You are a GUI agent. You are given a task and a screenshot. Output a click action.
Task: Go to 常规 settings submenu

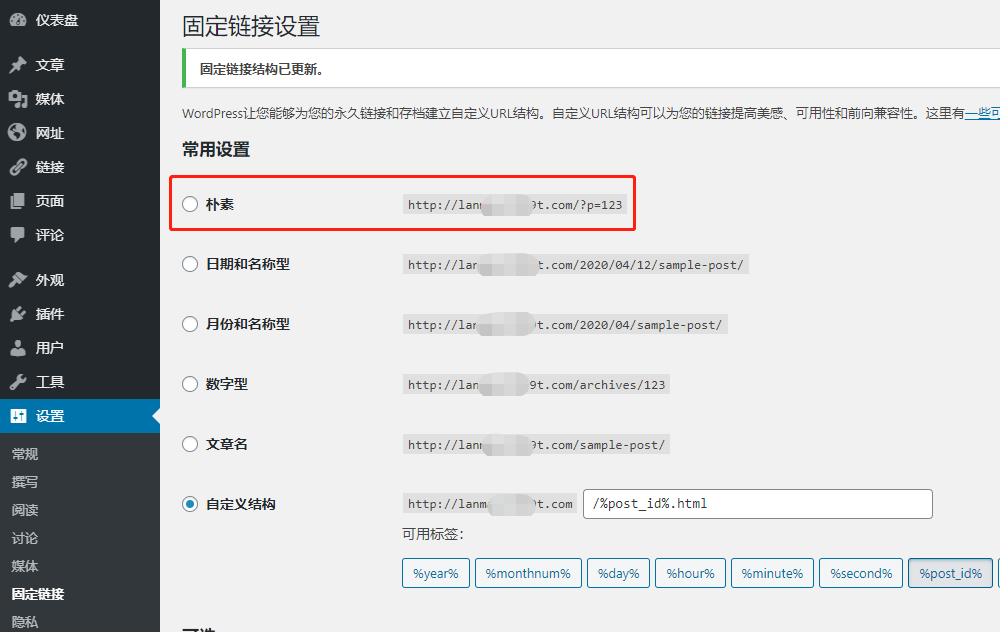(x=25, y=454)
